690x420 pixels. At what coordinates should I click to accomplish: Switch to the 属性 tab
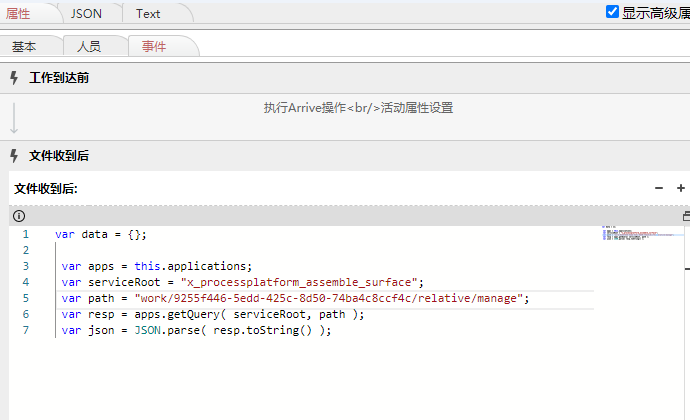pos(18,13)
